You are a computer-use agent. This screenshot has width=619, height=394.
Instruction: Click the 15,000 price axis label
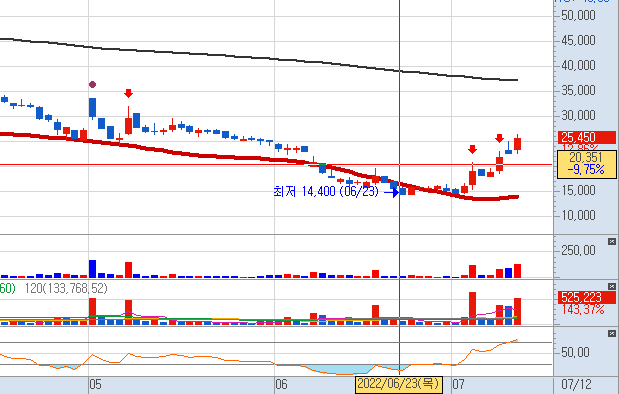coord(578,190)
